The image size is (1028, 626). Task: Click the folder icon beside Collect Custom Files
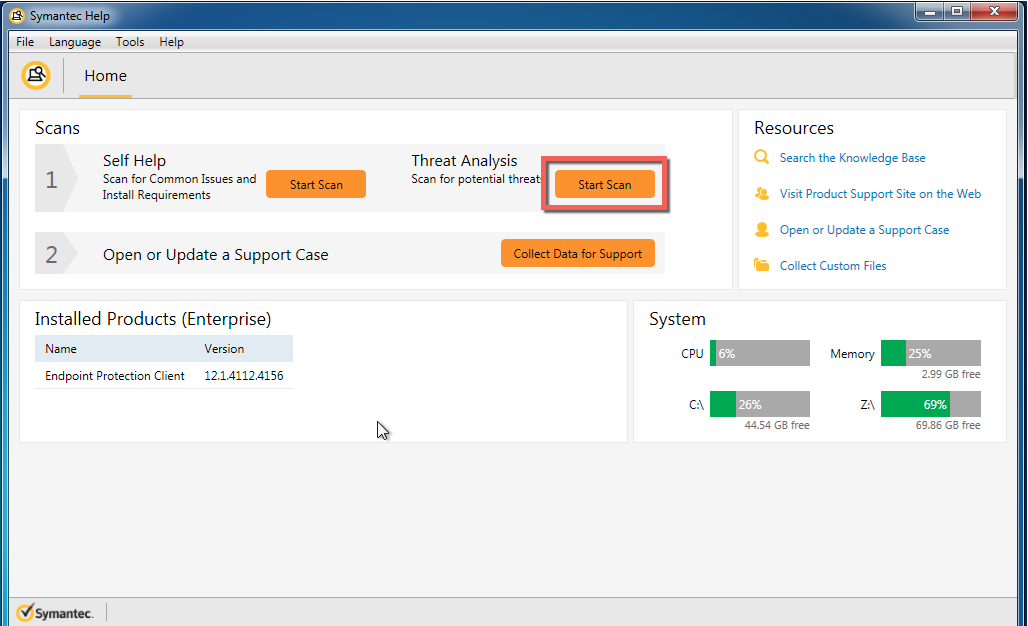[x=762, y=266]
